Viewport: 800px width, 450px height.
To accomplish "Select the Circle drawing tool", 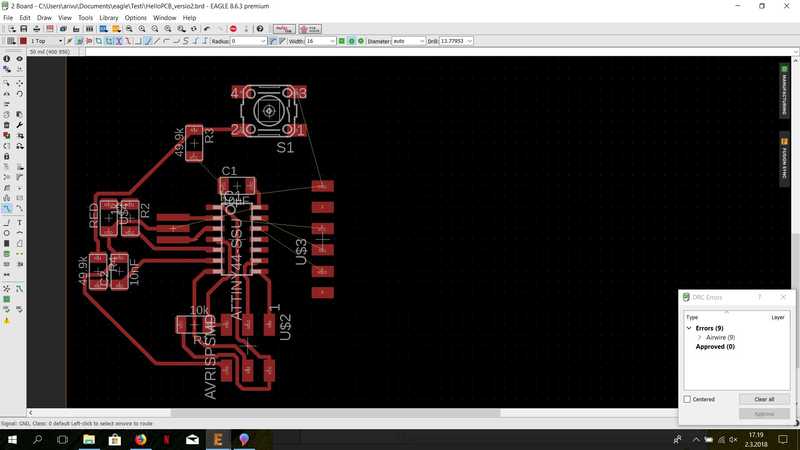I will [7, 233].
